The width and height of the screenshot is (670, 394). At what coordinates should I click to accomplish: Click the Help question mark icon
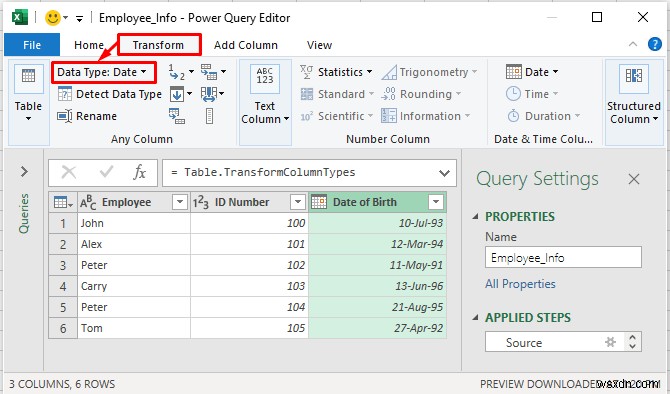click(654, 44)
